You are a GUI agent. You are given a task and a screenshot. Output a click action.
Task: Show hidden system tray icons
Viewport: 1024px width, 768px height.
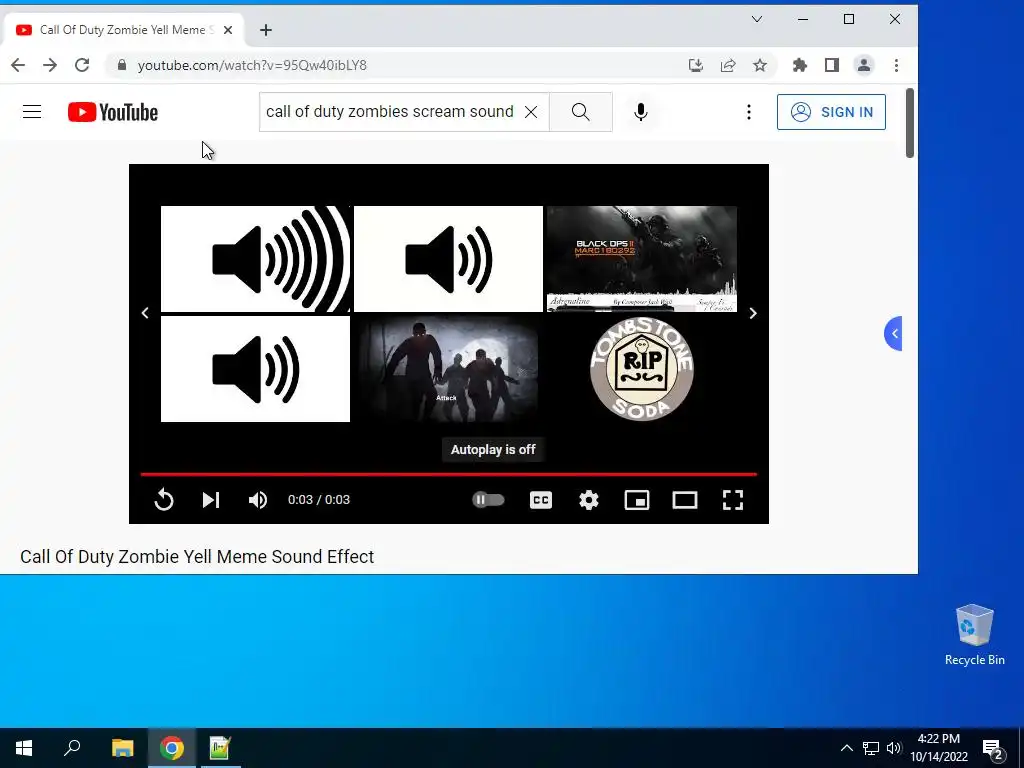[x=846, y=748]
